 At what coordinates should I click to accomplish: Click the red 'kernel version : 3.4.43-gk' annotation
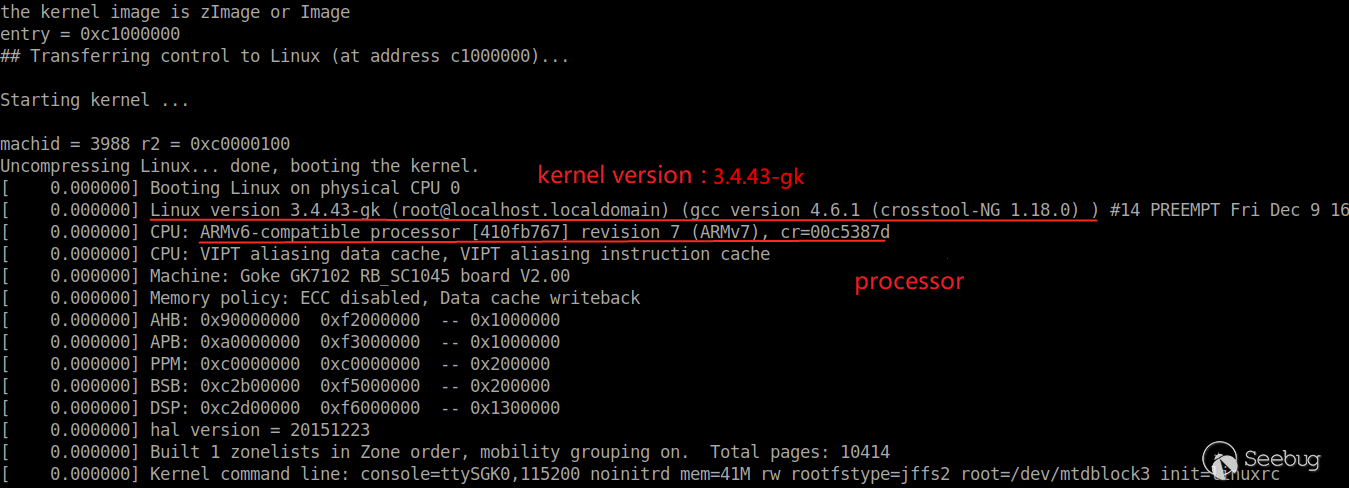[671, 176]
